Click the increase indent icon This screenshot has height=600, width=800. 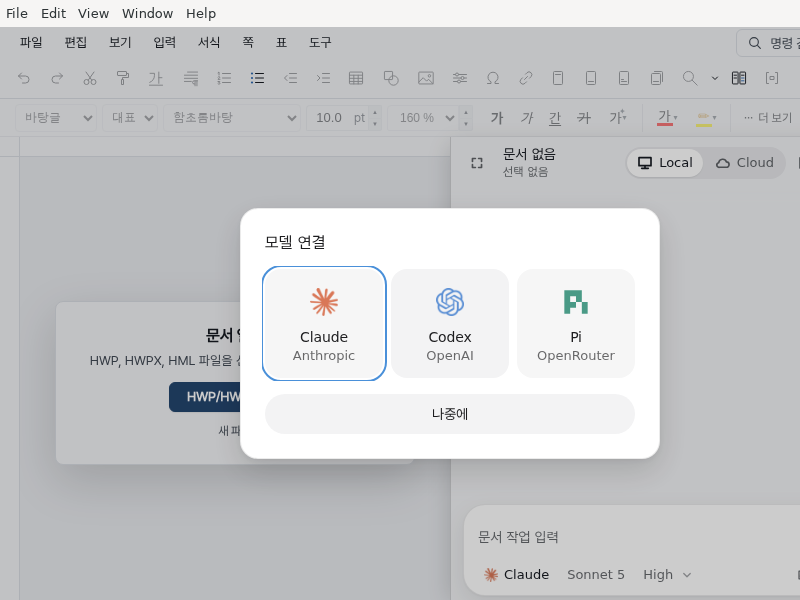(323, 78)
